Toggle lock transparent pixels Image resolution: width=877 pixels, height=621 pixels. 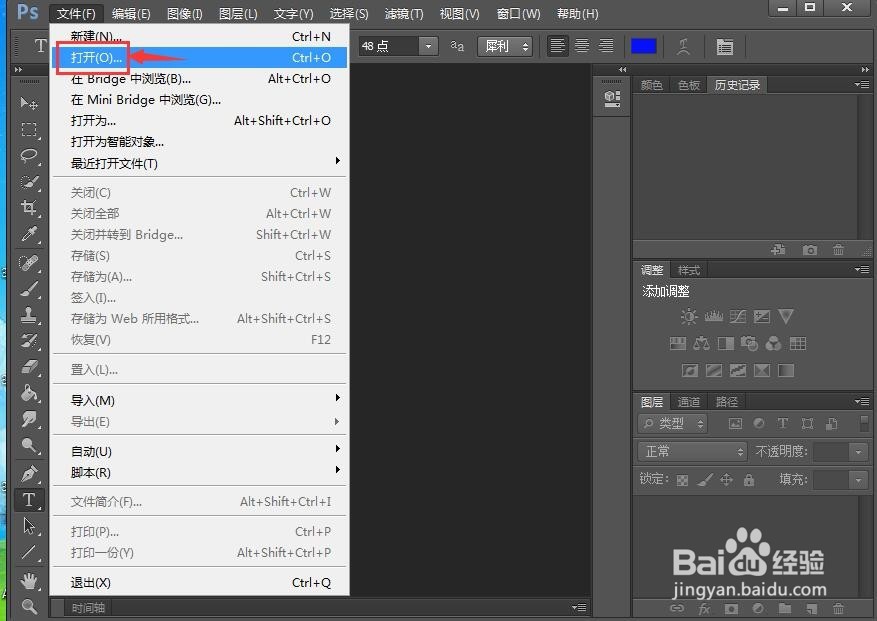click(x=682, y=480)
